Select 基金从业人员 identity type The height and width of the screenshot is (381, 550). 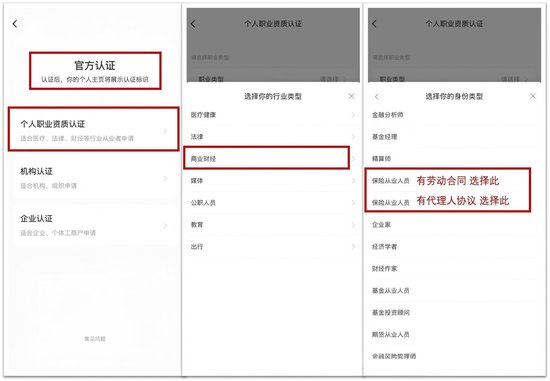(454, 290)
